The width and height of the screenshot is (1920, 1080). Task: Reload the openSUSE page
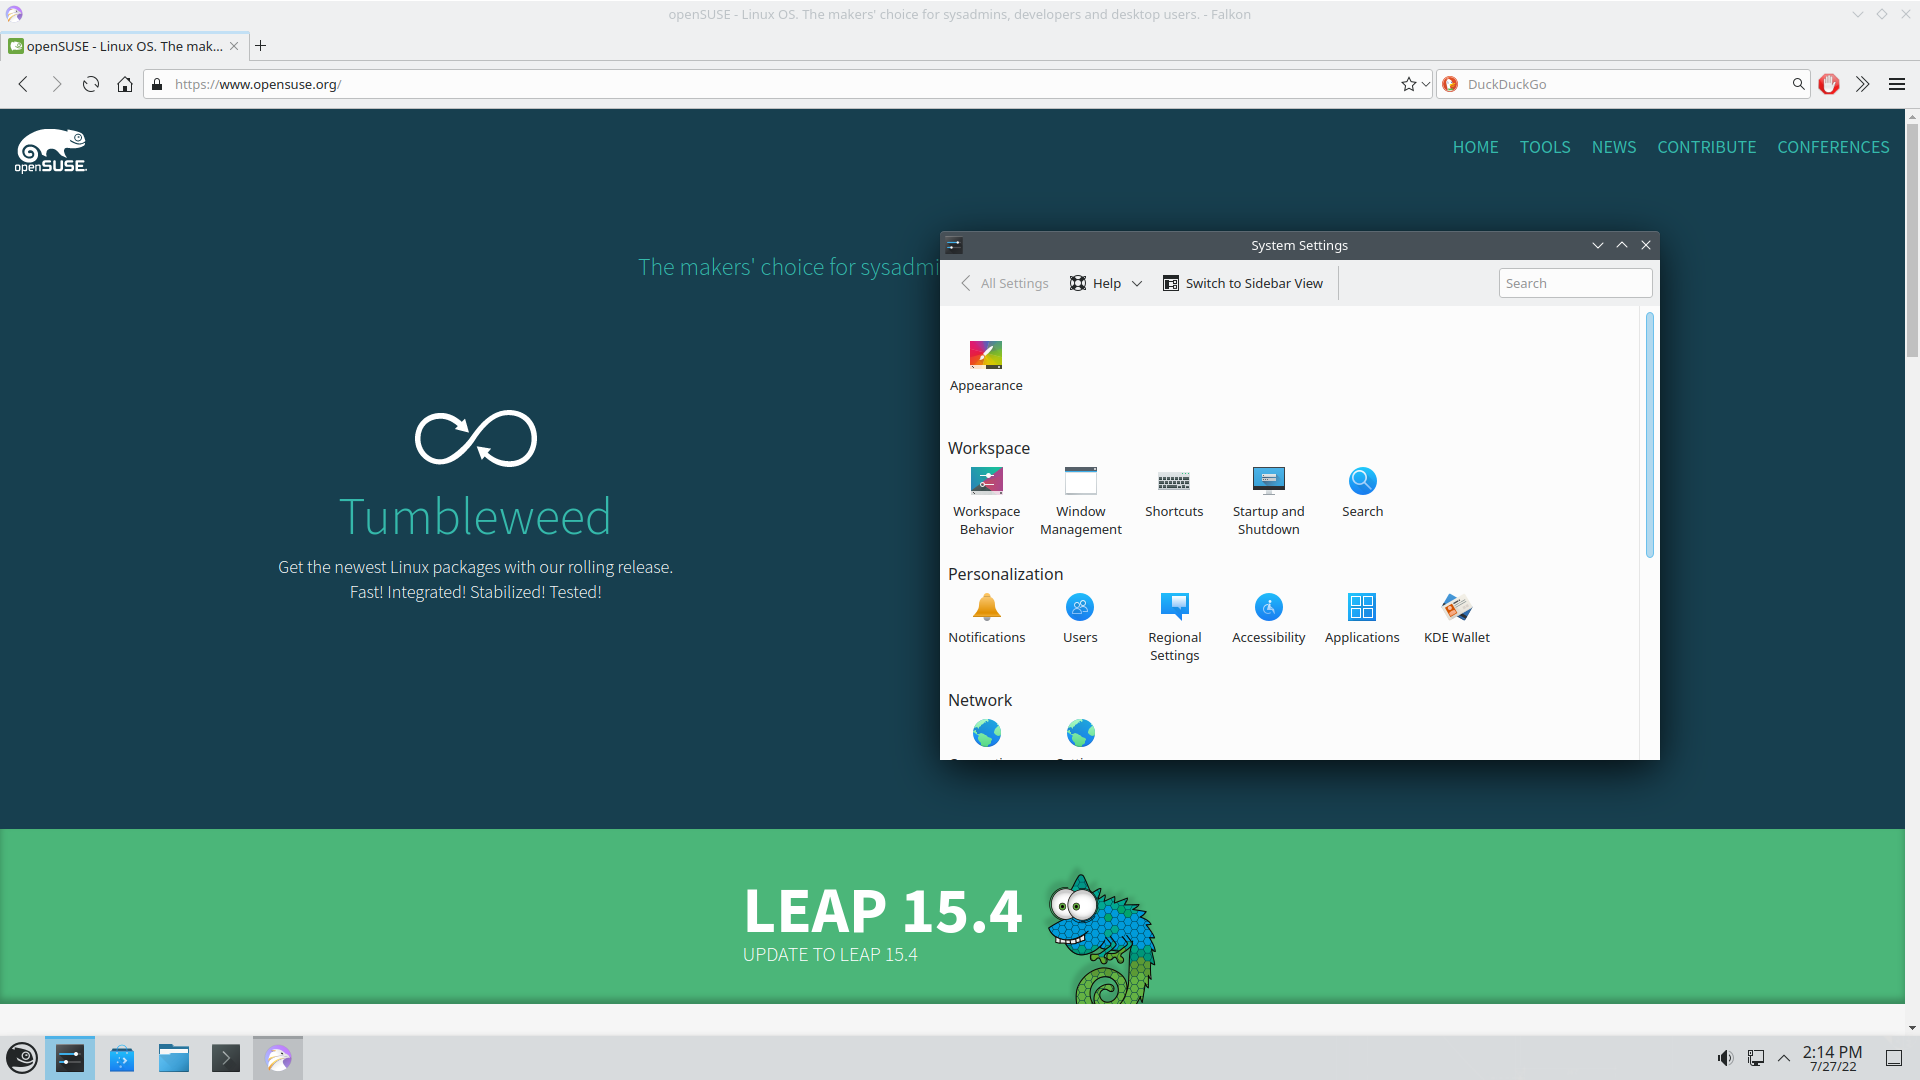[91, 84]
